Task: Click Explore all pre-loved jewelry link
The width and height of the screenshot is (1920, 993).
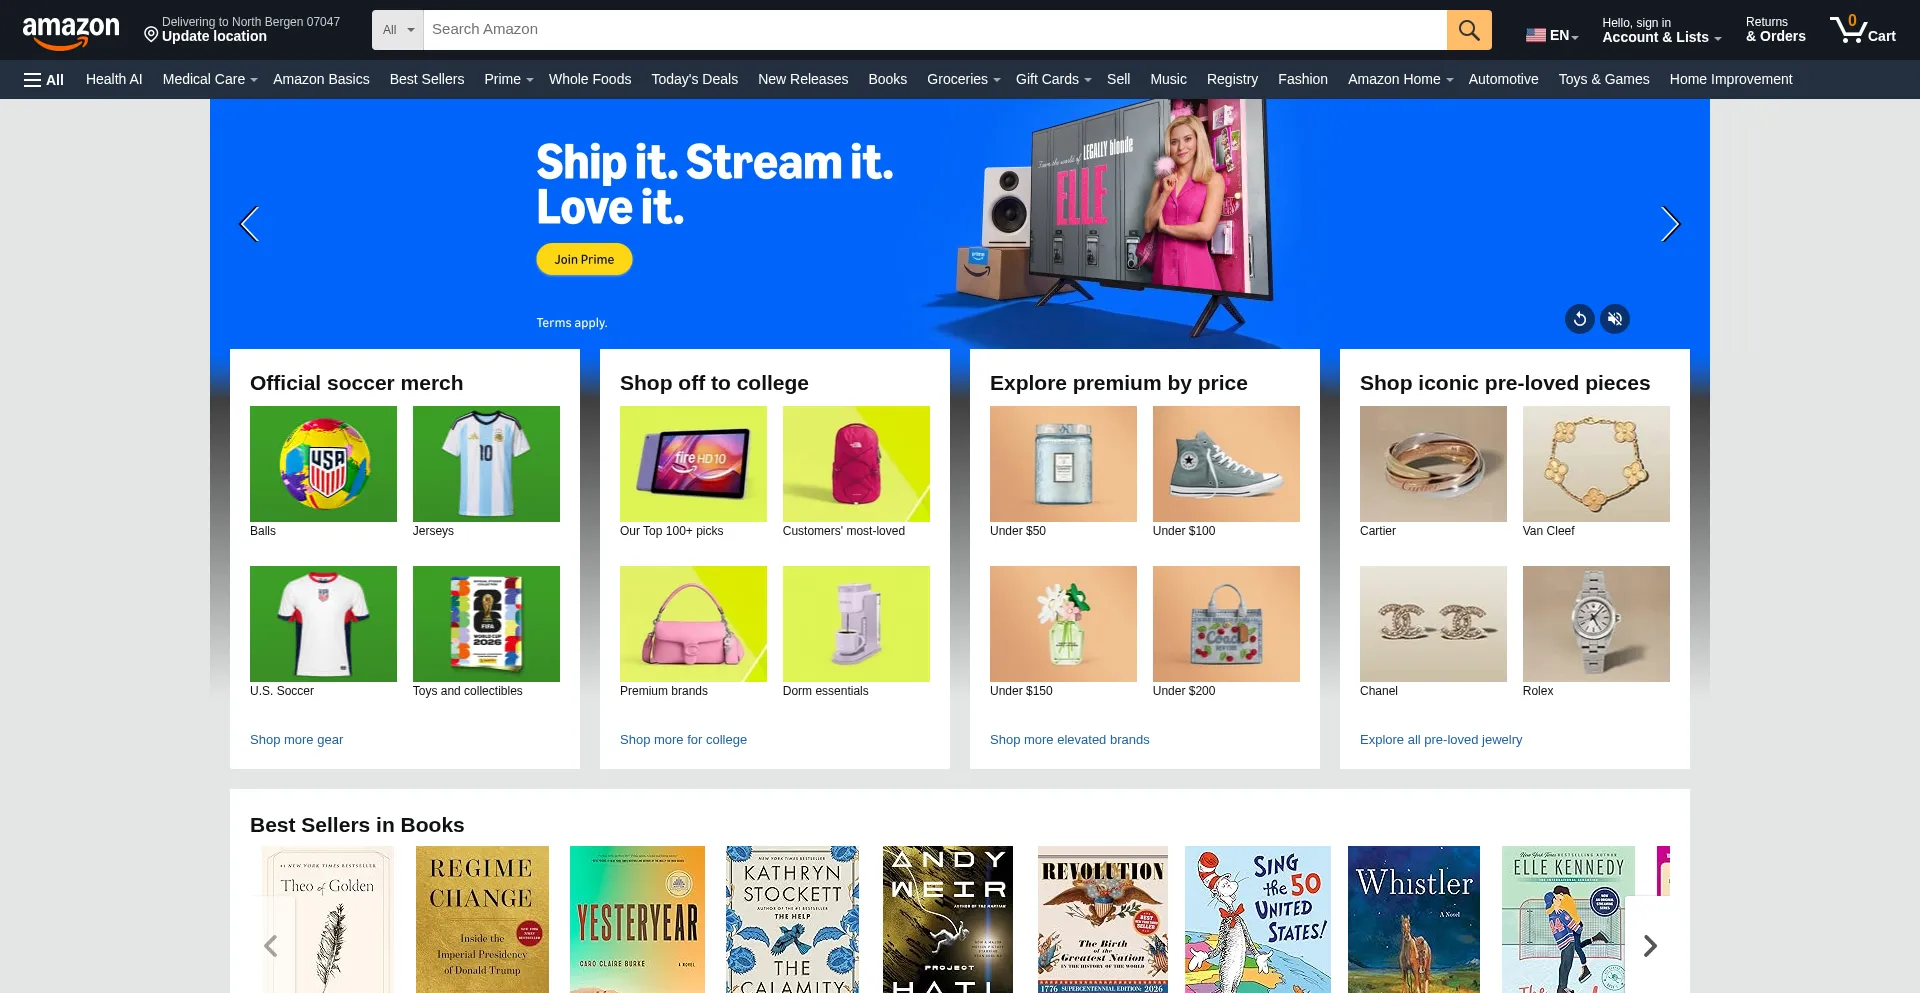Action: point(1441,740)
